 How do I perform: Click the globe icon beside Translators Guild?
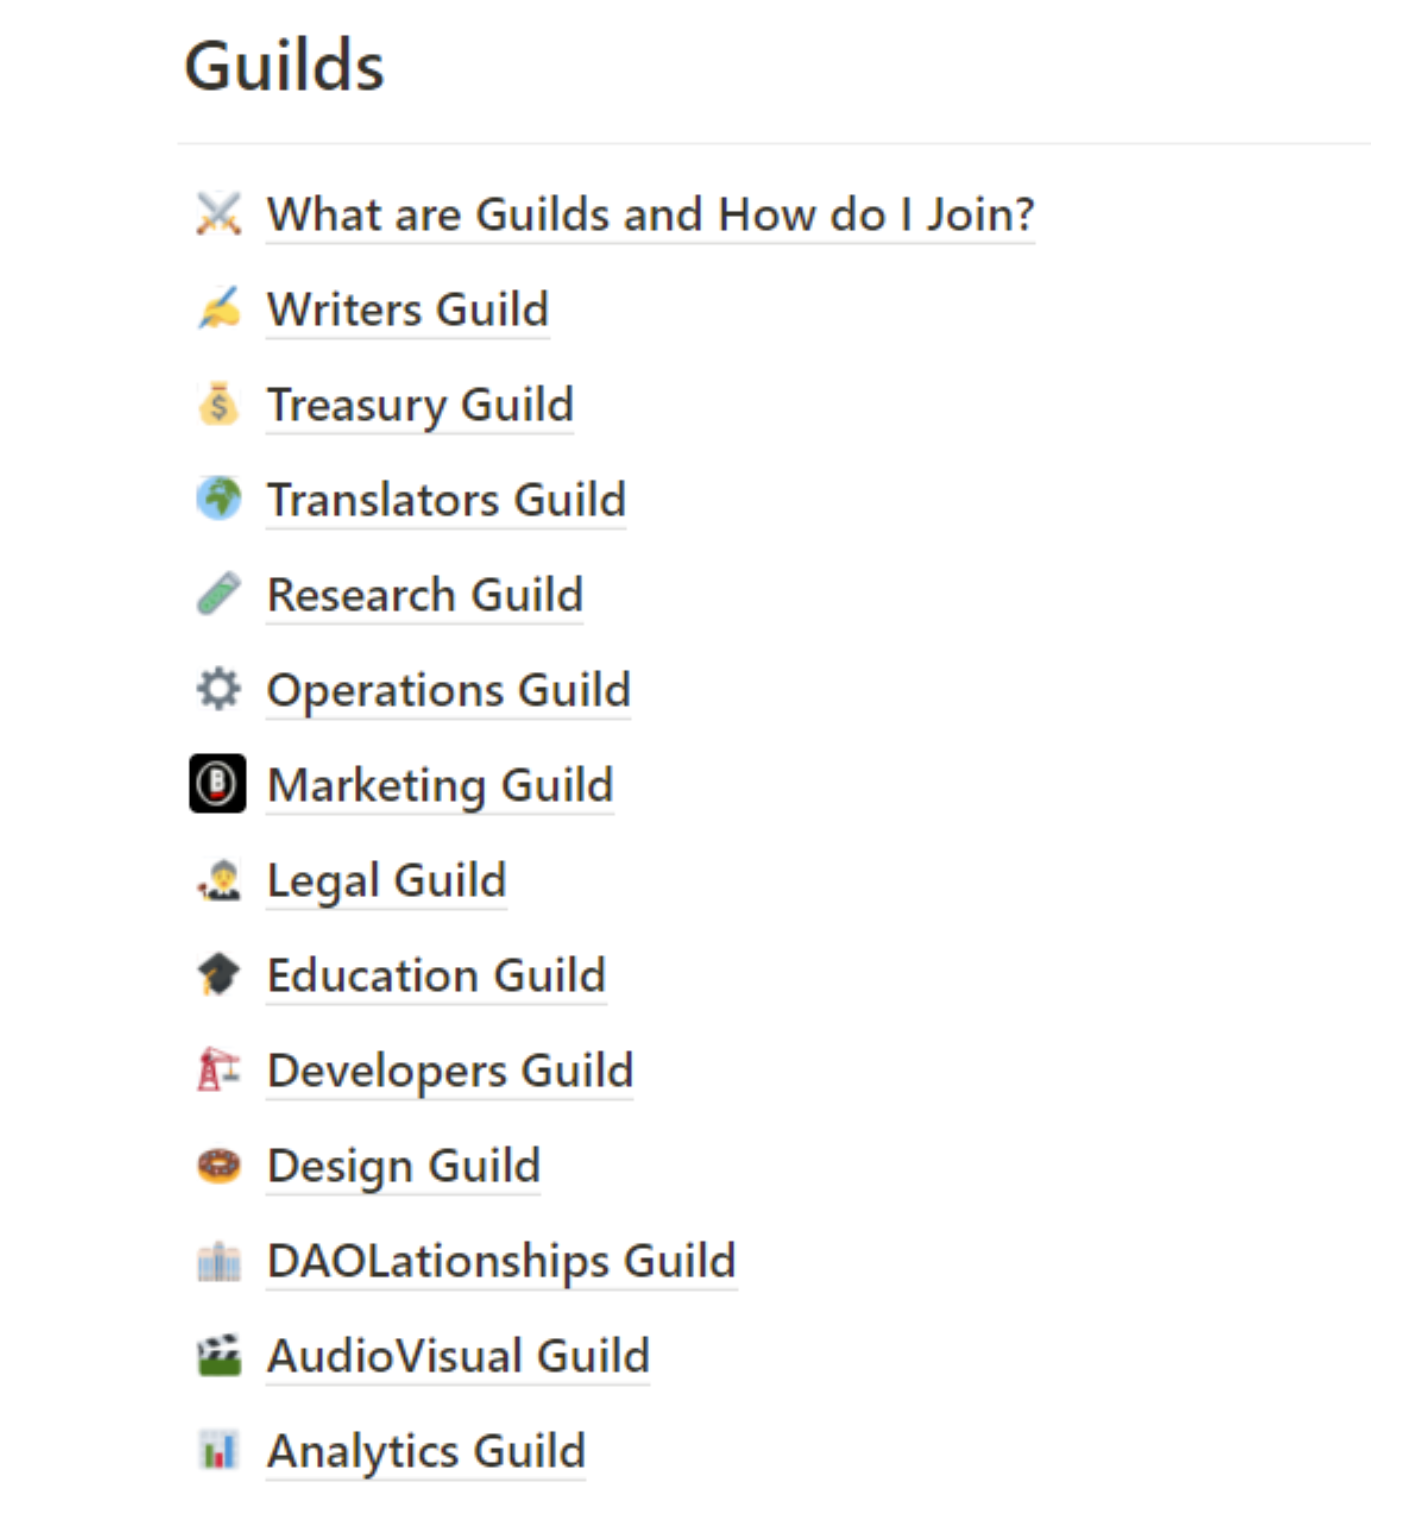218,499
